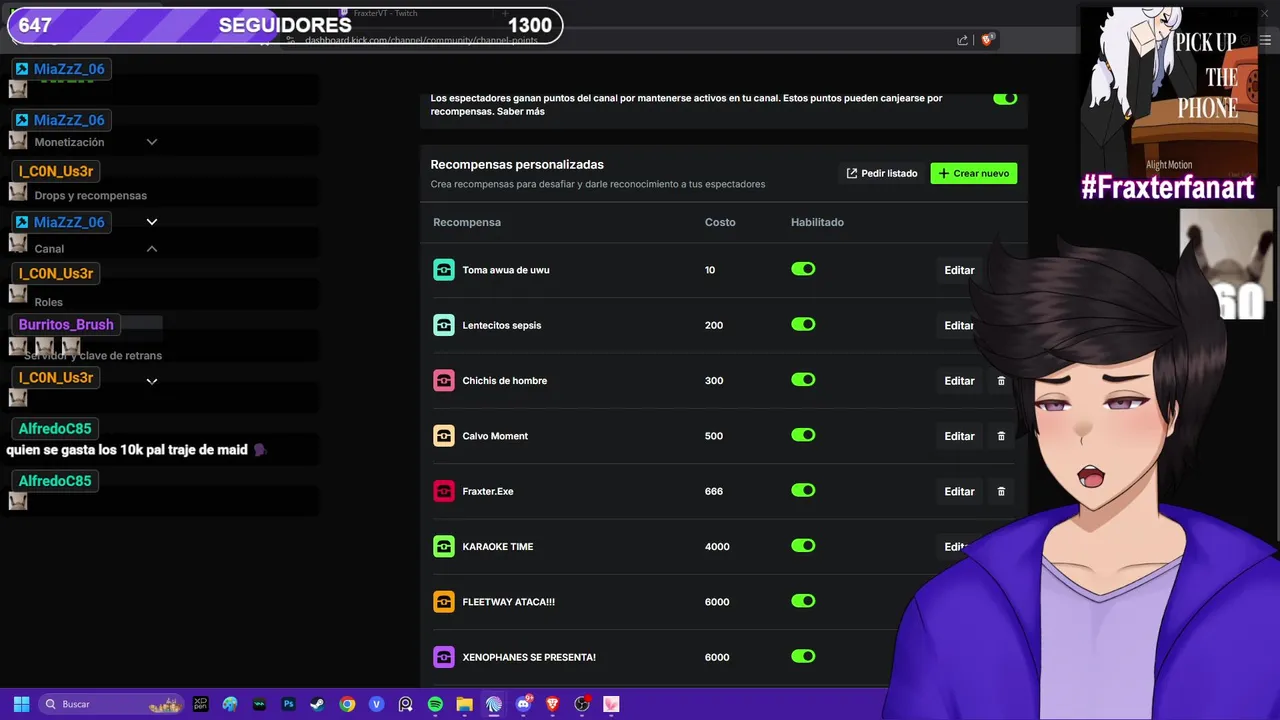Edit the Chichis de hombre reward
This screenshot has height=720, width=1280.
point(959,381)
